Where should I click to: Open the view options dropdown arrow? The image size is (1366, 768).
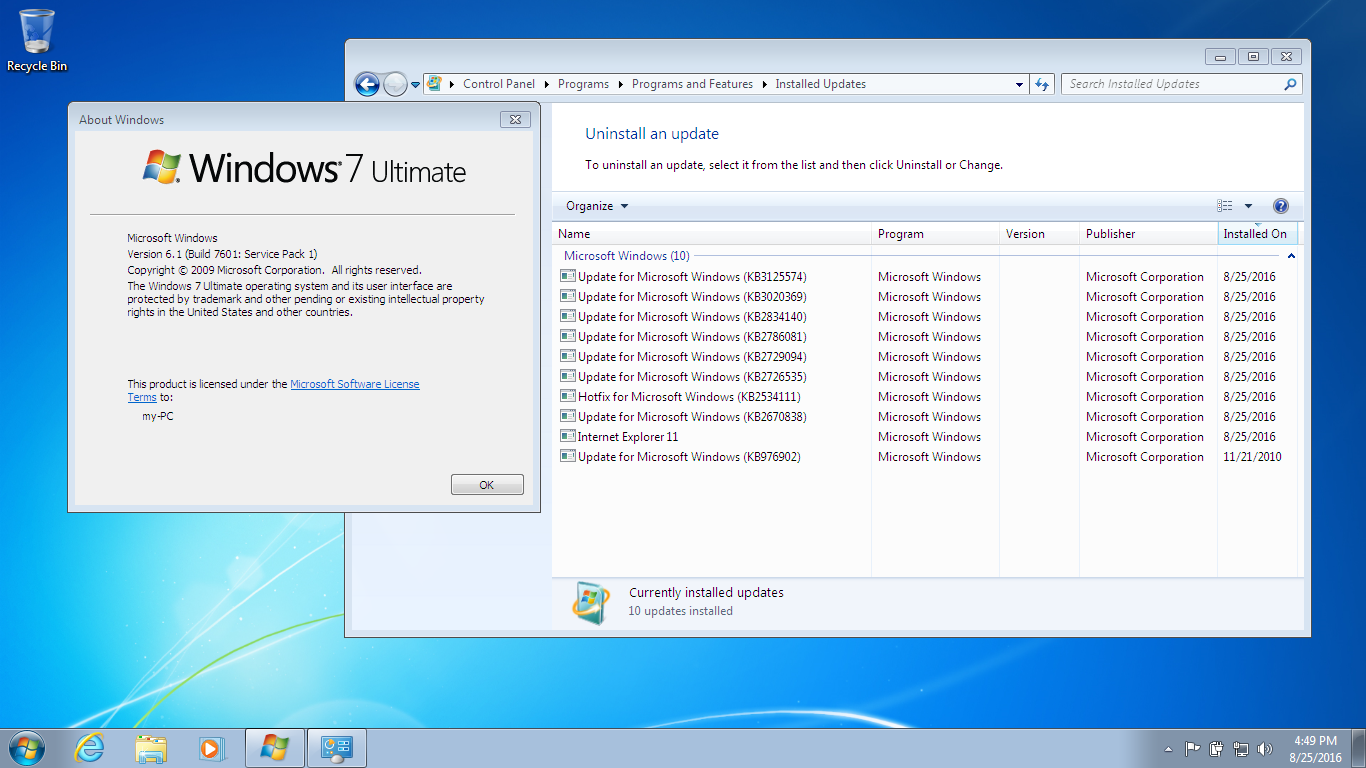point(1248,206)
